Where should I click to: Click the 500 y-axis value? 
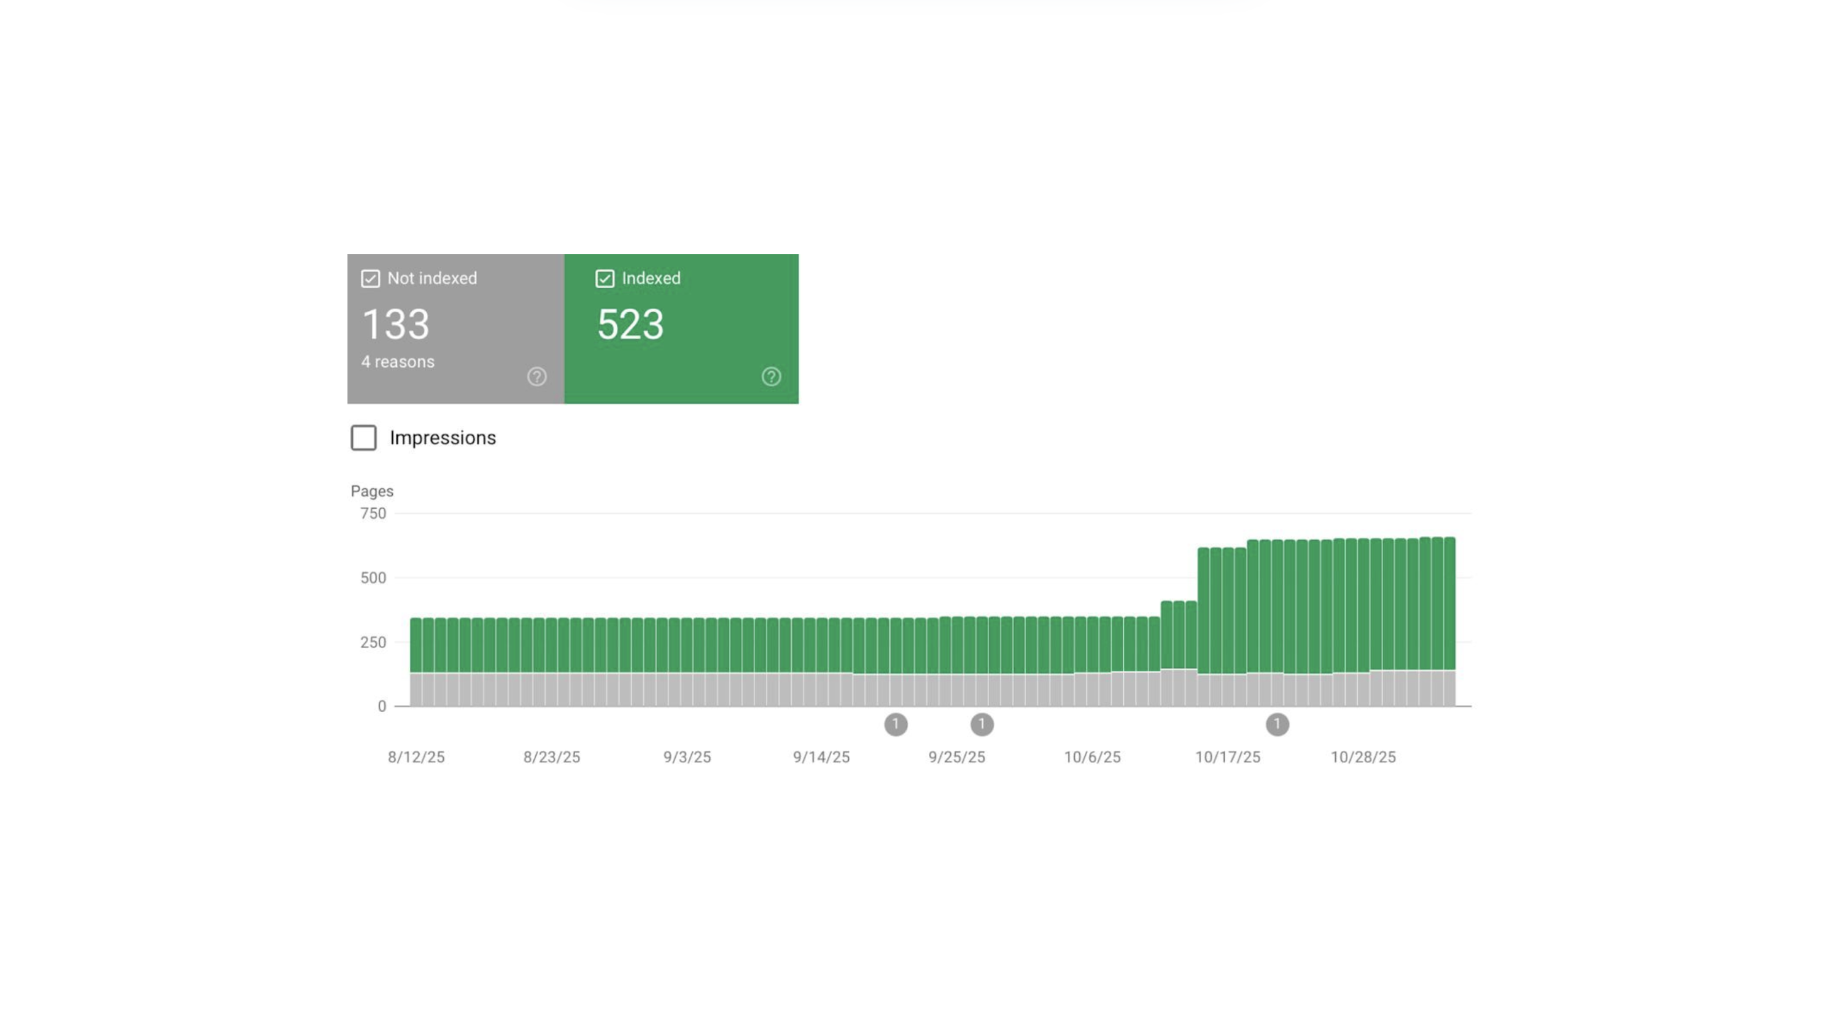[x=373, y=578]
